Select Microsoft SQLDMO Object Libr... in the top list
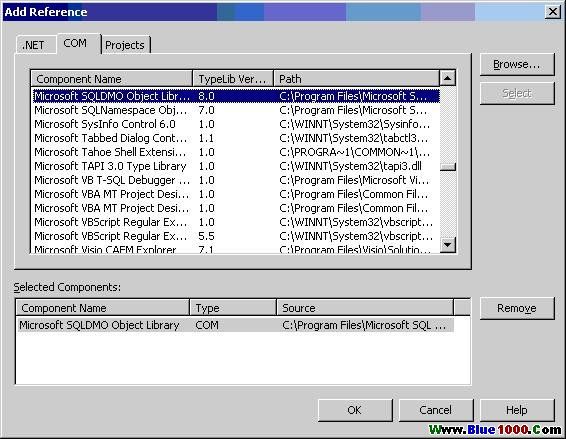Screen dimensions: 566x439 (x=236, y=96)
